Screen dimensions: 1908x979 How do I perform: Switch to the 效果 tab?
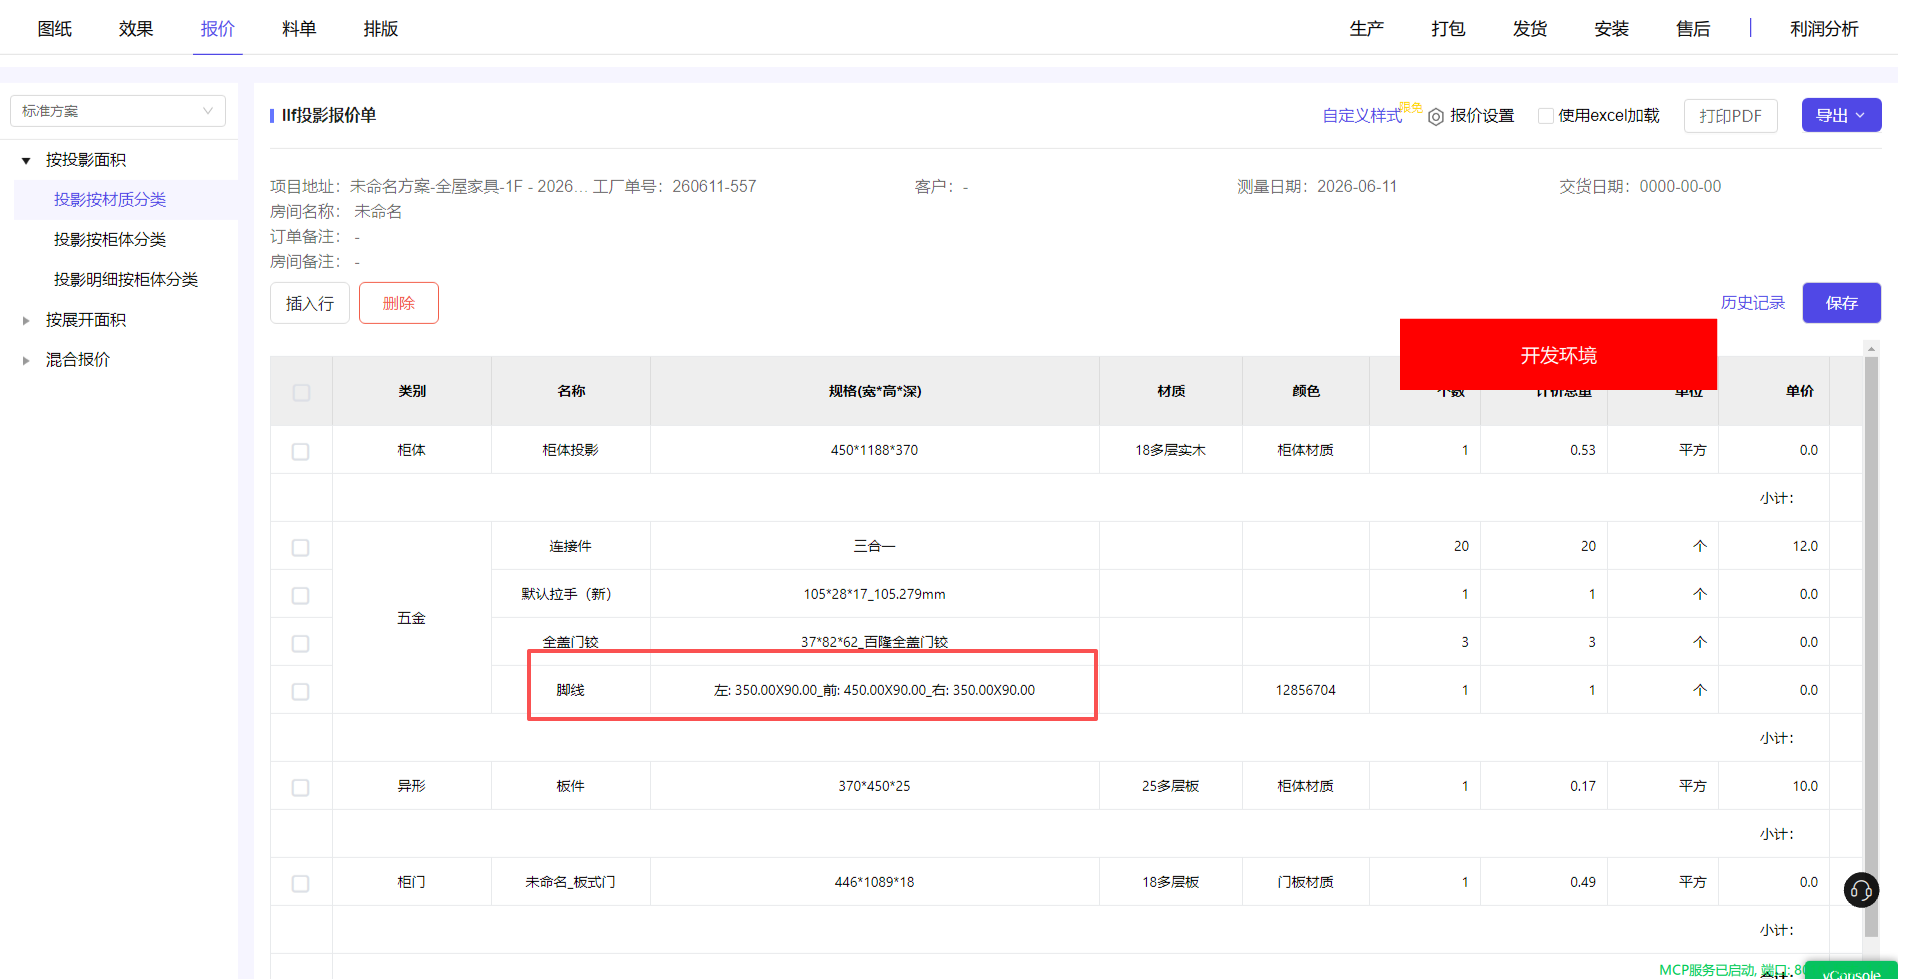[136, 29]
